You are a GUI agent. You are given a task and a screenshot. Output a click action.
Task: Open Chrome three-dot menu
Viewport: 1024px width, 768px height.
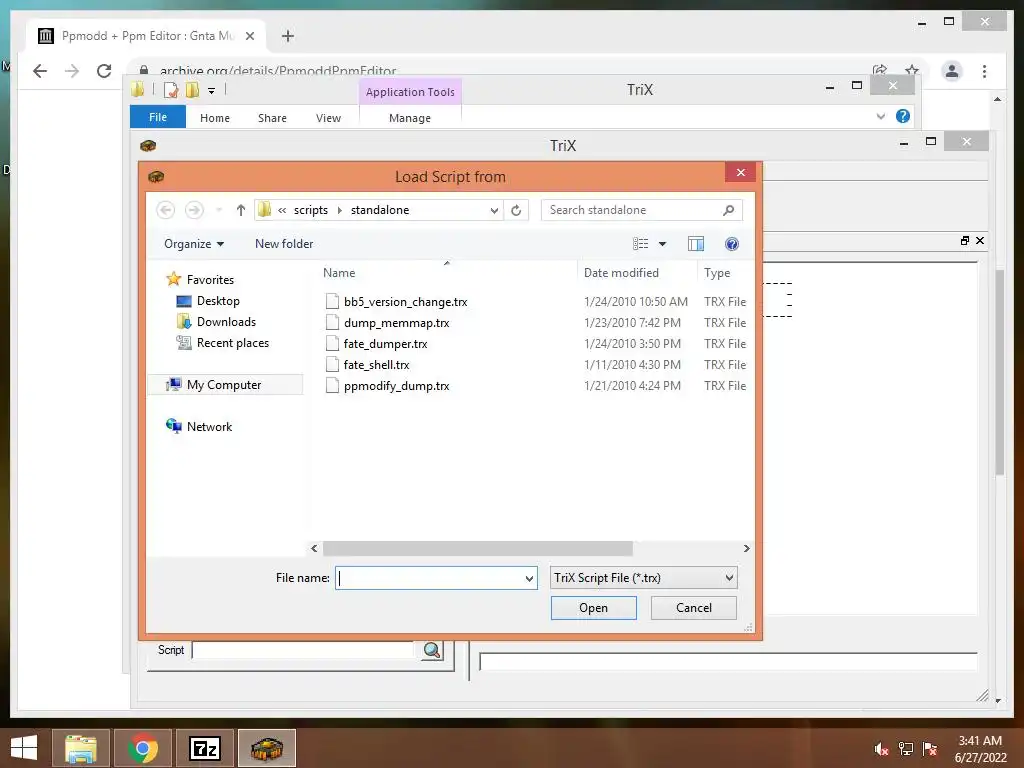[984, 71]
